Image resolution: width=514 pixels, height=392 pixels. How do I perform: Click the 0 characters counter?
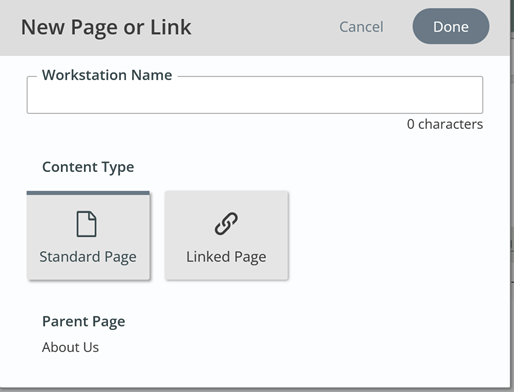(x=445, y=124)
